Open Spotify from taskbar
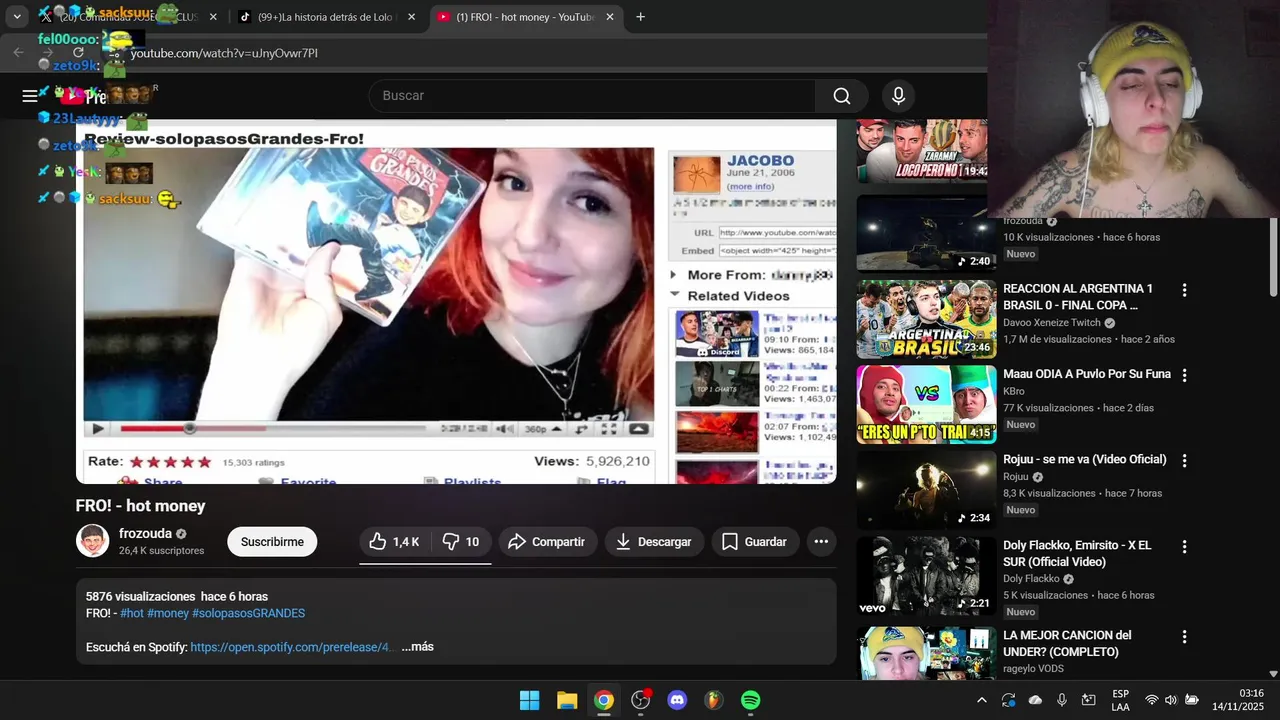Screen dimensions: 1280x720 (x=751, y=700)
